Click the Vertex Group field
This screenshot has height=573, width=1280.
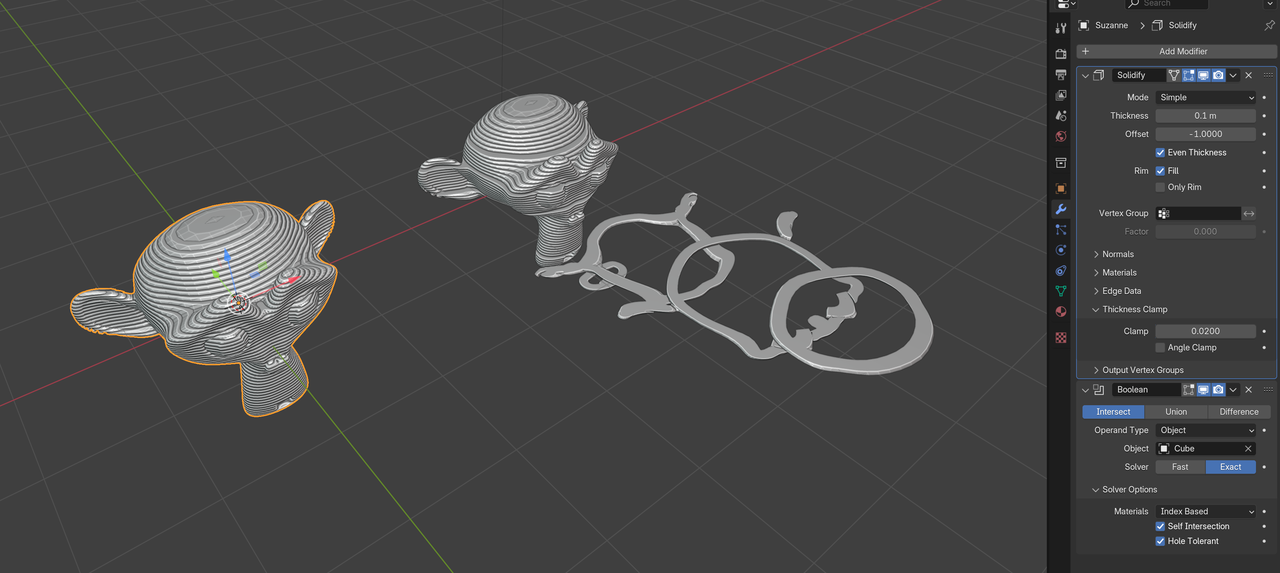click(x=1198, y=213)
